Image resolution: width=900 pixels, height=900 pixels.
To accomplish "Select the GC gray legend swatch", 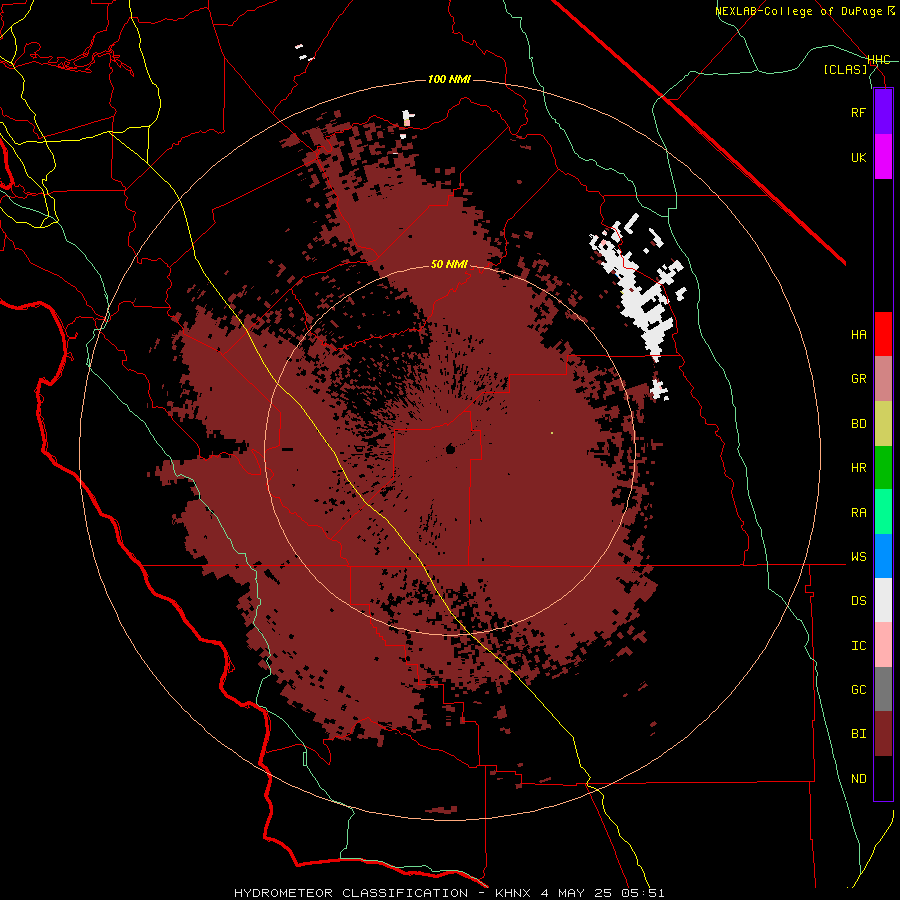I will point(883,689).
